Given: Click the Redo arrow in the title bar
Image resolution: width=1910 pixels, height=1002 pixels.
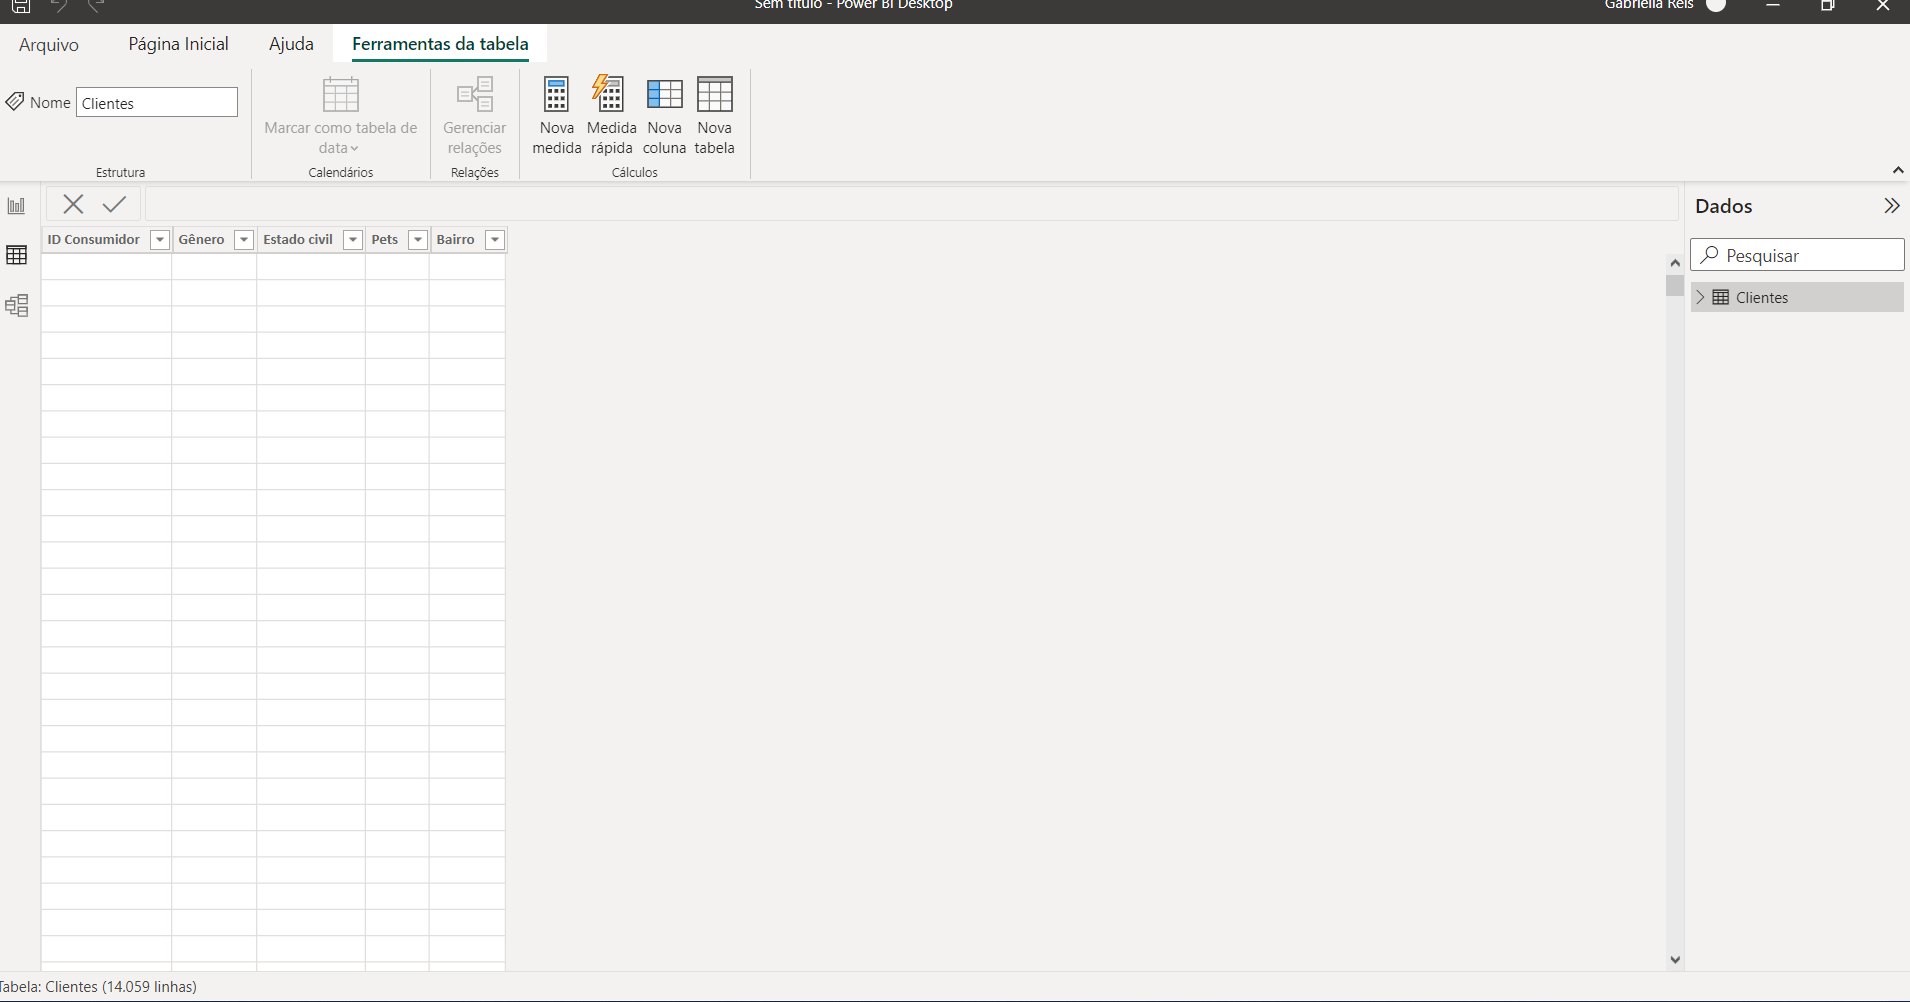Looking at the screenshot, I should [96, 5].
